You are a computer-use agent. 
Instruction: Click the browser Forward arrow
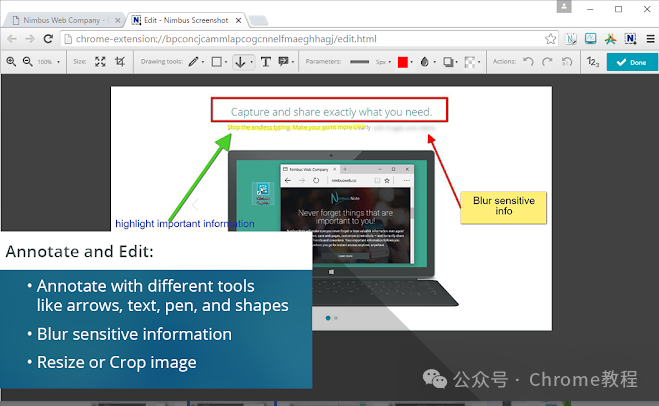click(x=30, y=39)
